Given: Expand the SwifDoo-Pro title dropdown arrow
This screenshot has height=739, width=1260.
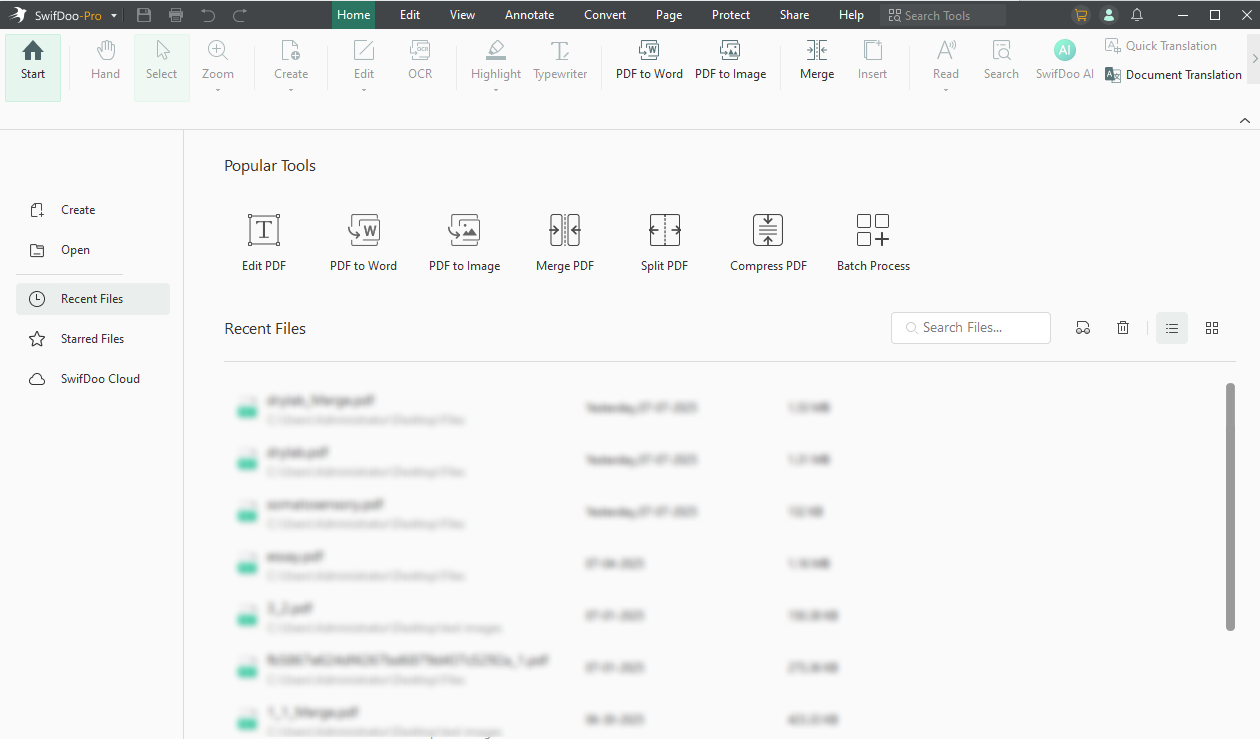Looking at the screenshot, I should click(x=114, y=16).
